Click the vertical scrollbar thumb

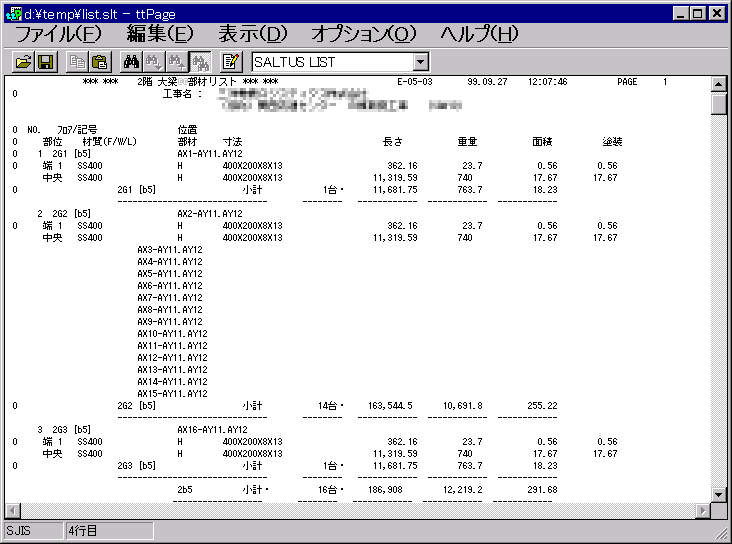[719, 104]
